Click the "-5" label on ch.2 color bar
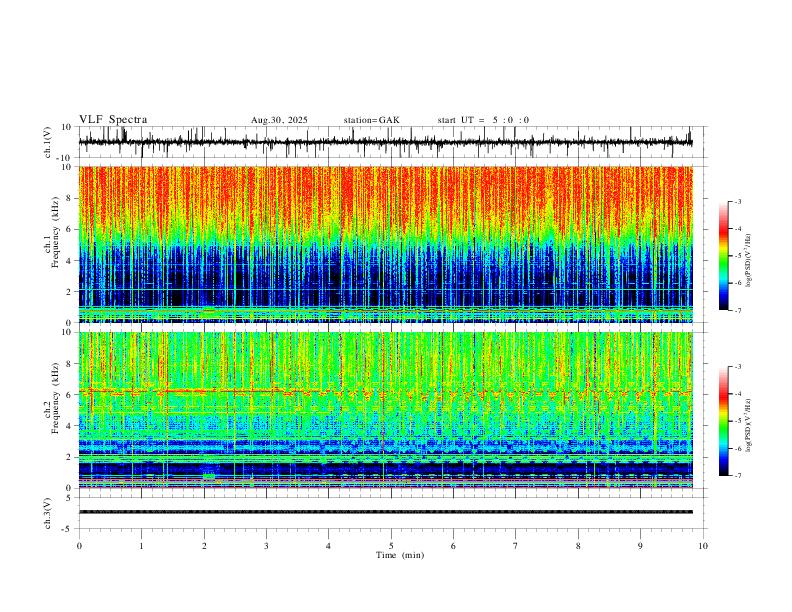792x612 pixels. point(738,421)
